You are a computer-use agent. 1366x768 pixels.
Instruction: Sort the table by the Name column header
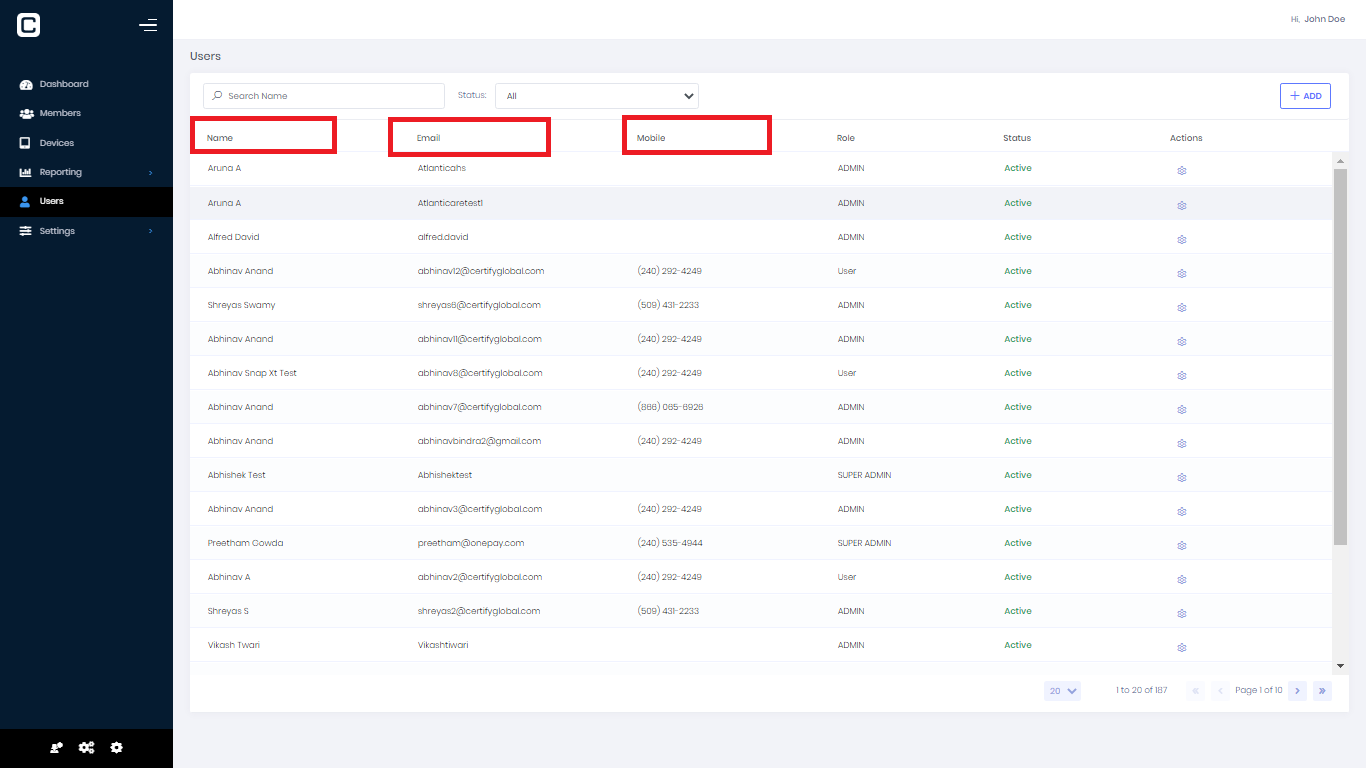pos(220,138)
